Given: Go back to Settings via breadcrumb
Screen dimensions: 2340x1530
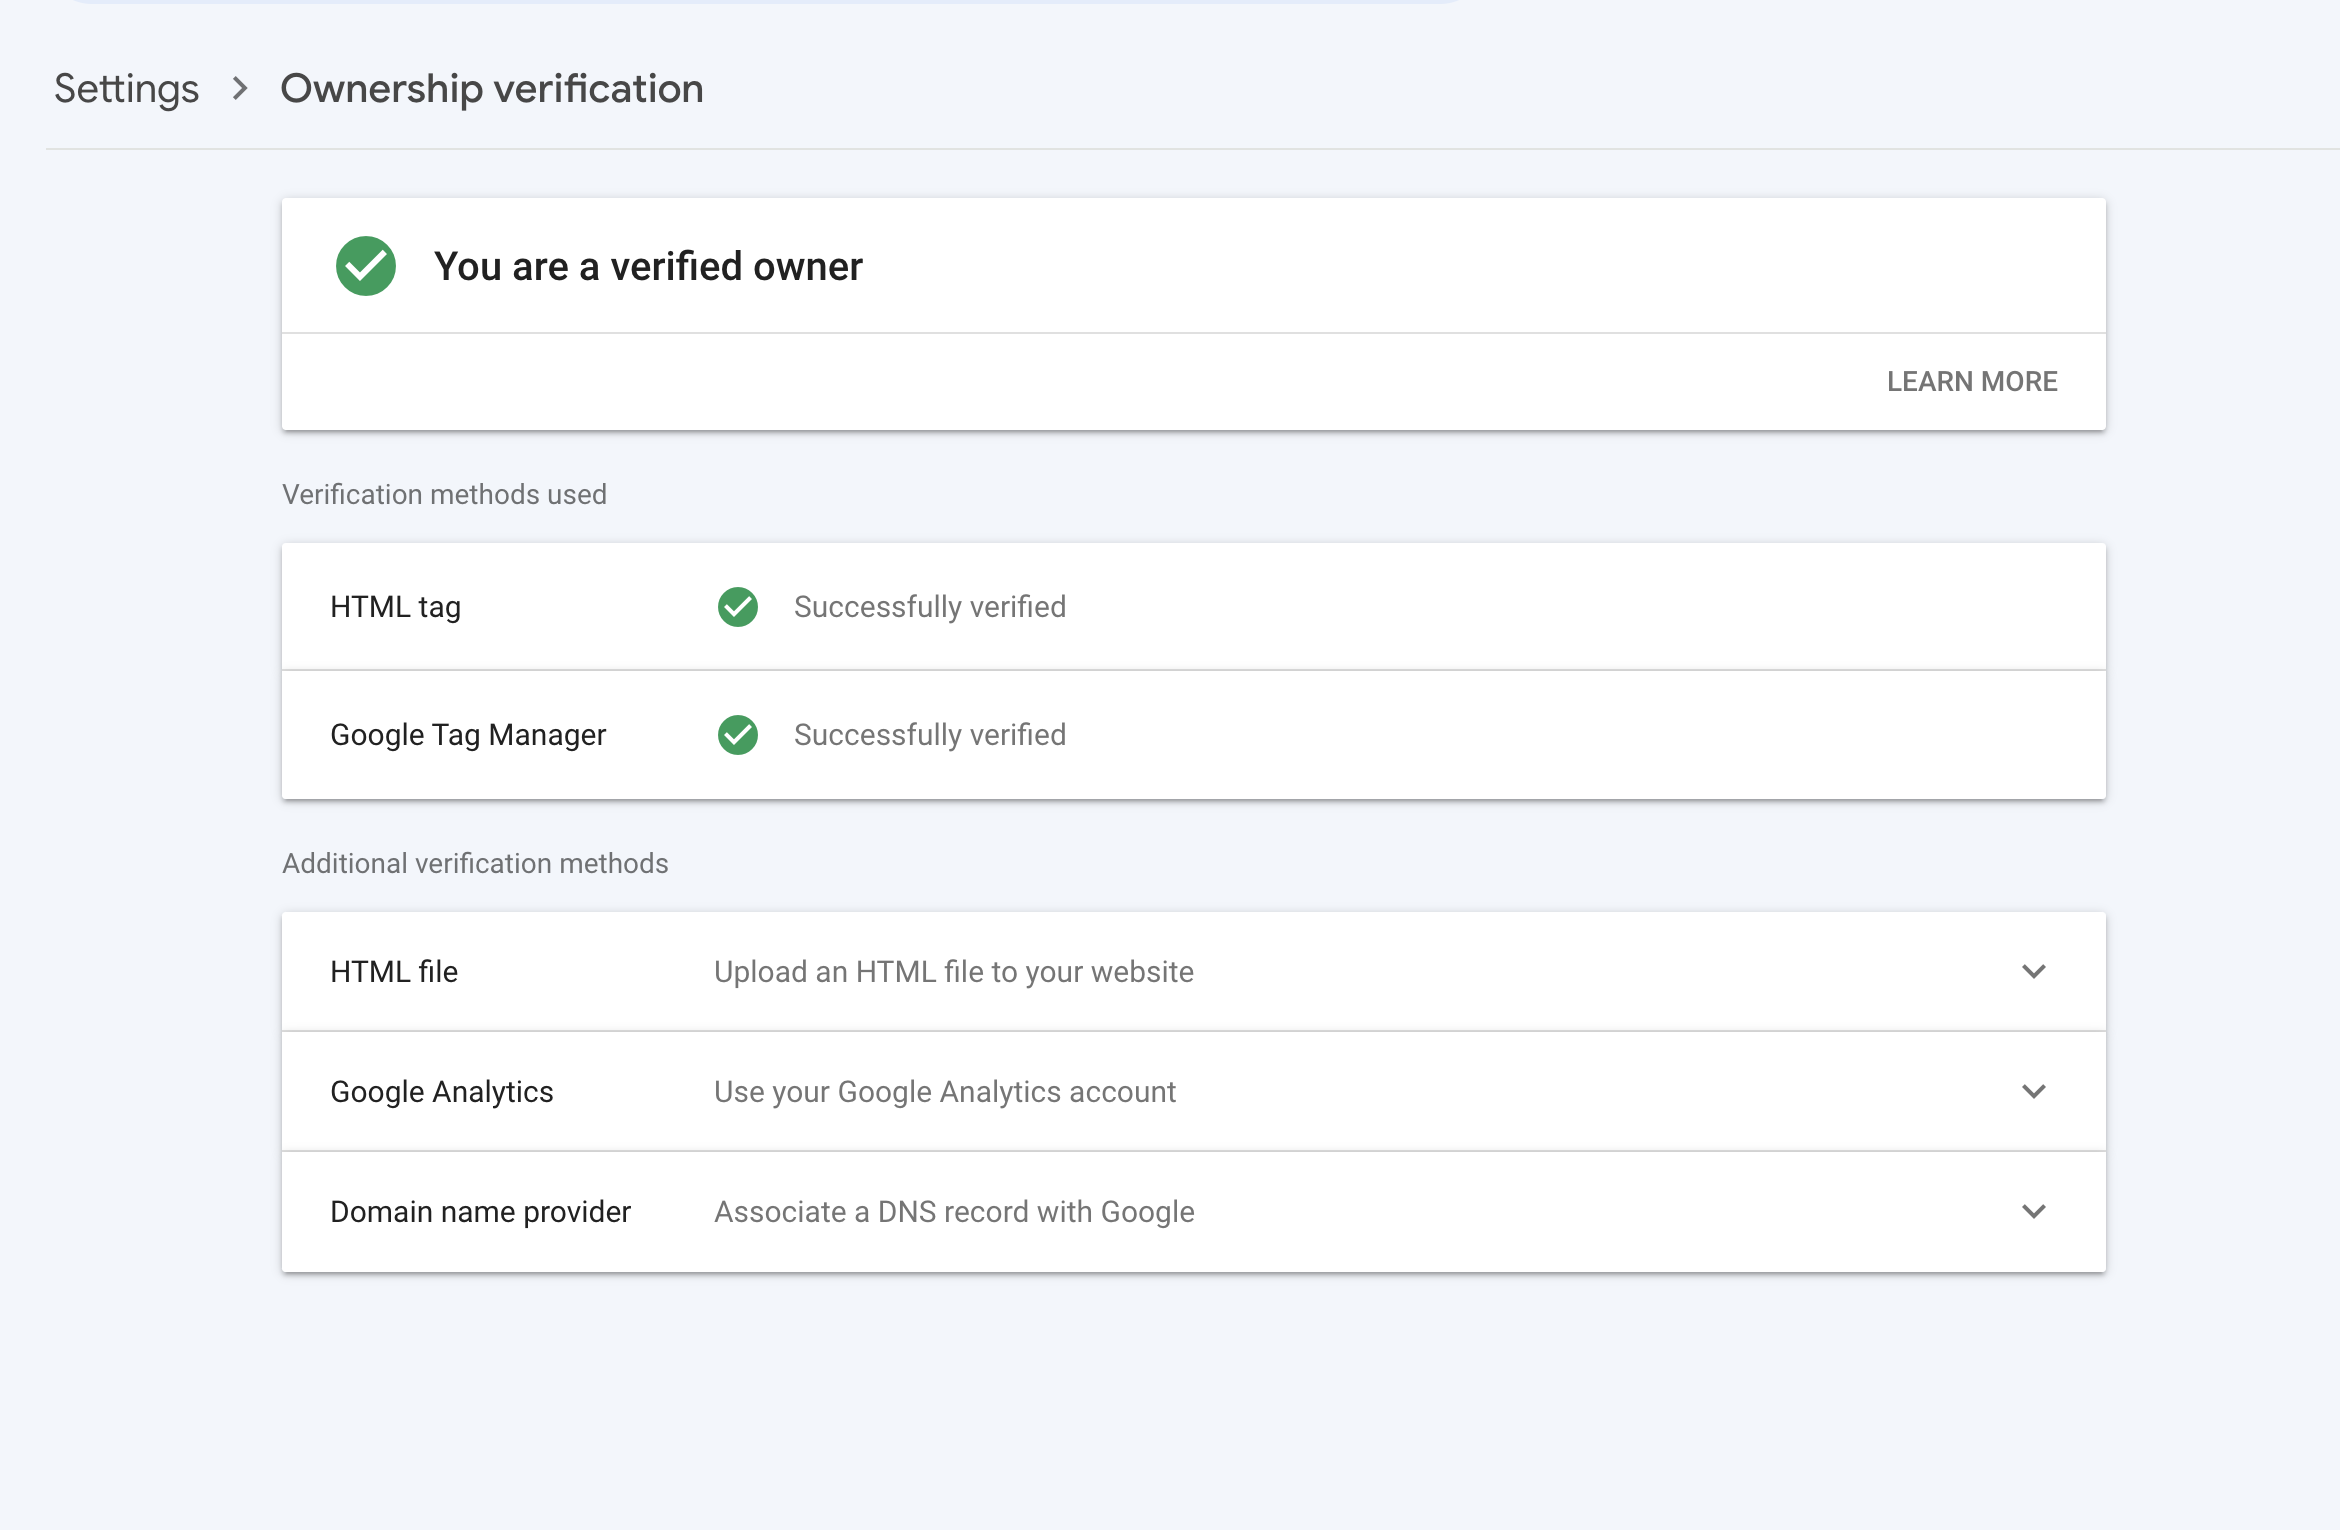Looking at the screenshot, I should (x=127, y=89).
